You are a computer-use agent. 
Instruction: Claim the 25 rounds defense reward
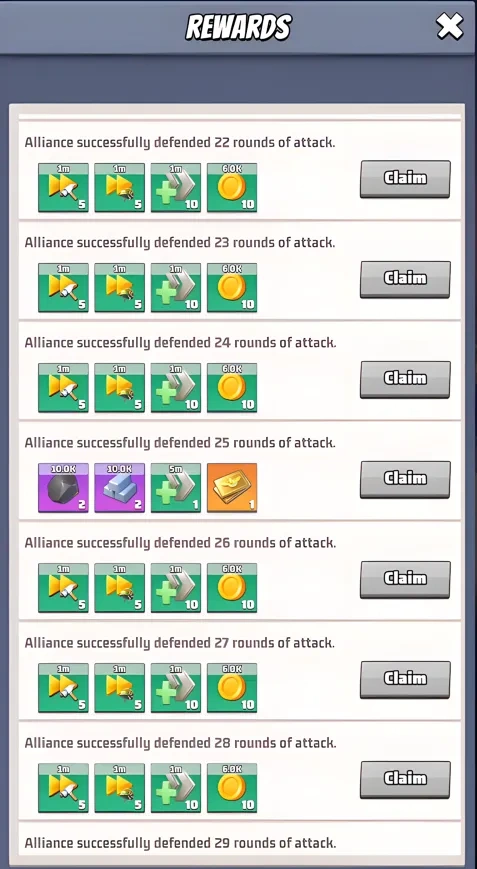coord(405,479)
